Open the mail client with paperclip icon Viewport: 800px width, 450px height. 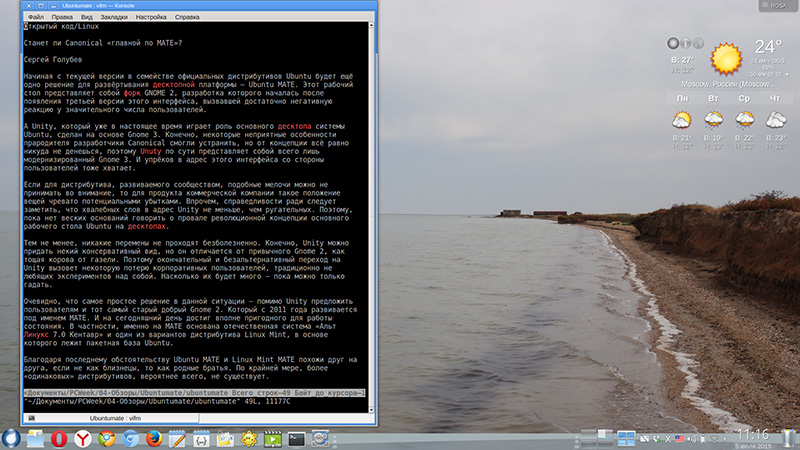pyautogui.click(x=225, y=439)
